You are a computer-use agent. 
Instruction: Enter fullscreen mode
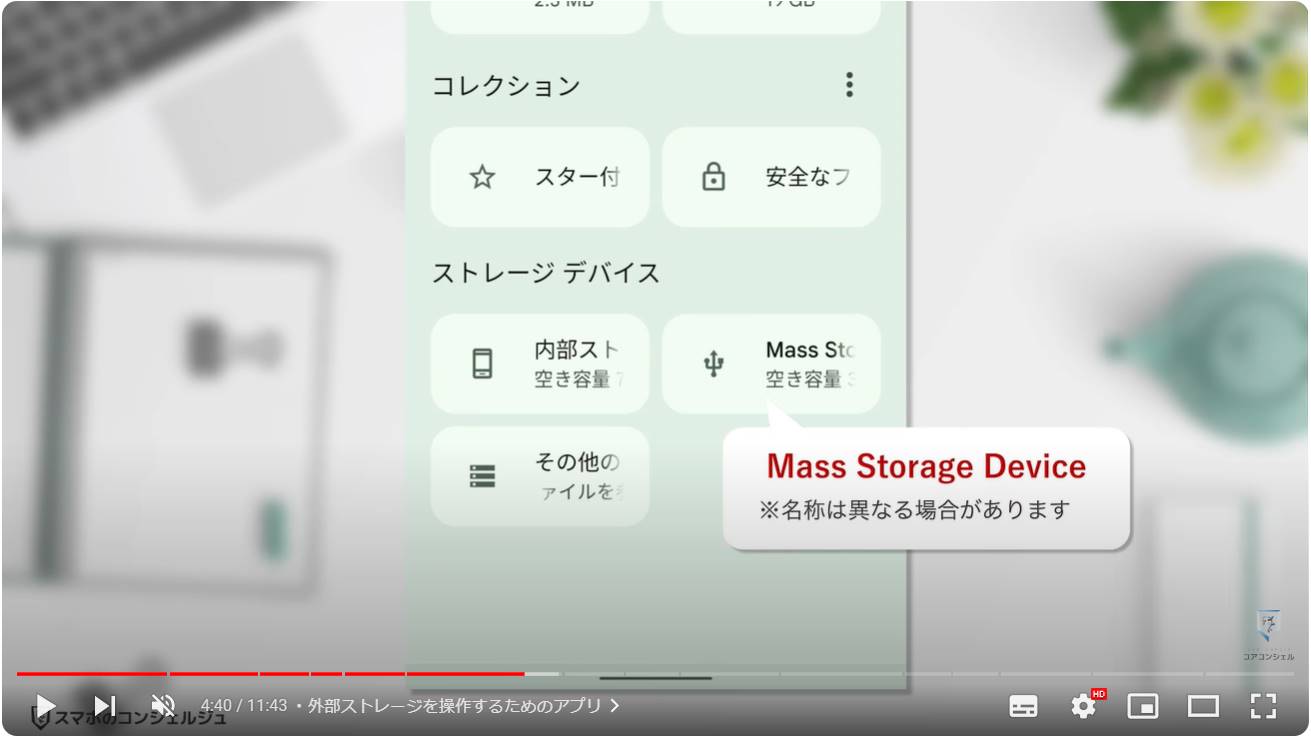[x=1264, y=706]
